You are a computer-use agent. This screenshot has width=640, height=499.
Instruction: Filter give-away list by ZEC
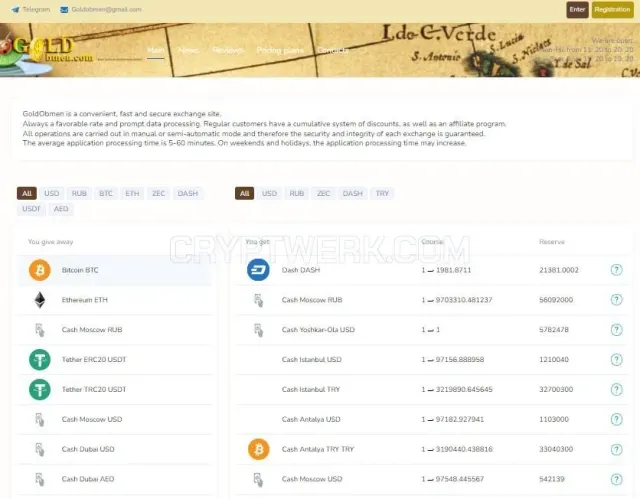158,193
